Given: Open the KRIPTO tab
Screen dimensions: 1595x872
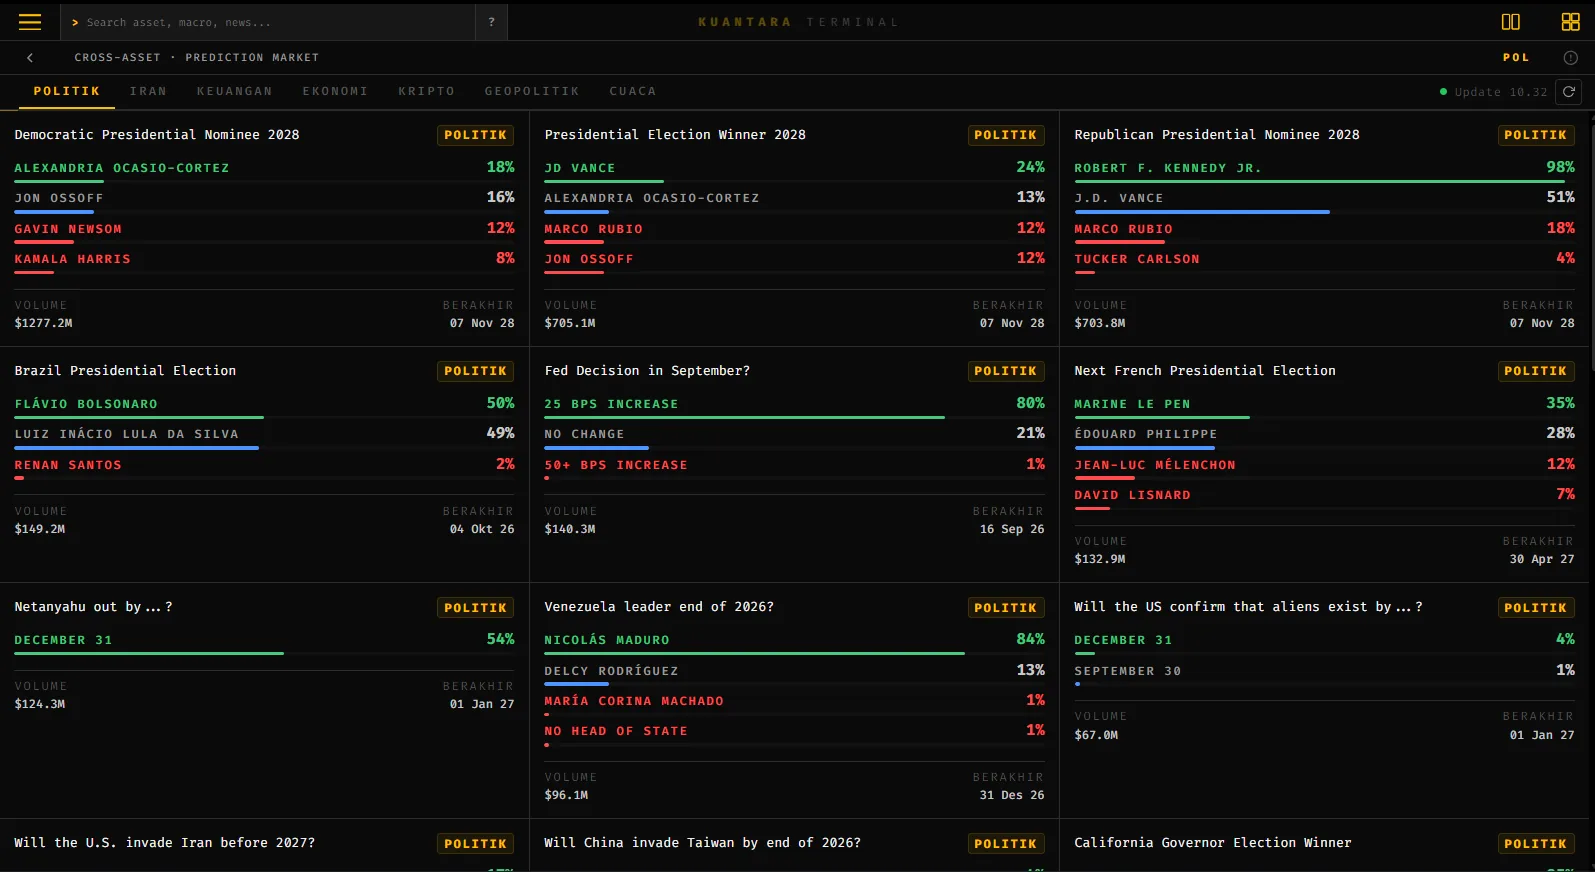Looking at the screenshot, I should 426,91.
